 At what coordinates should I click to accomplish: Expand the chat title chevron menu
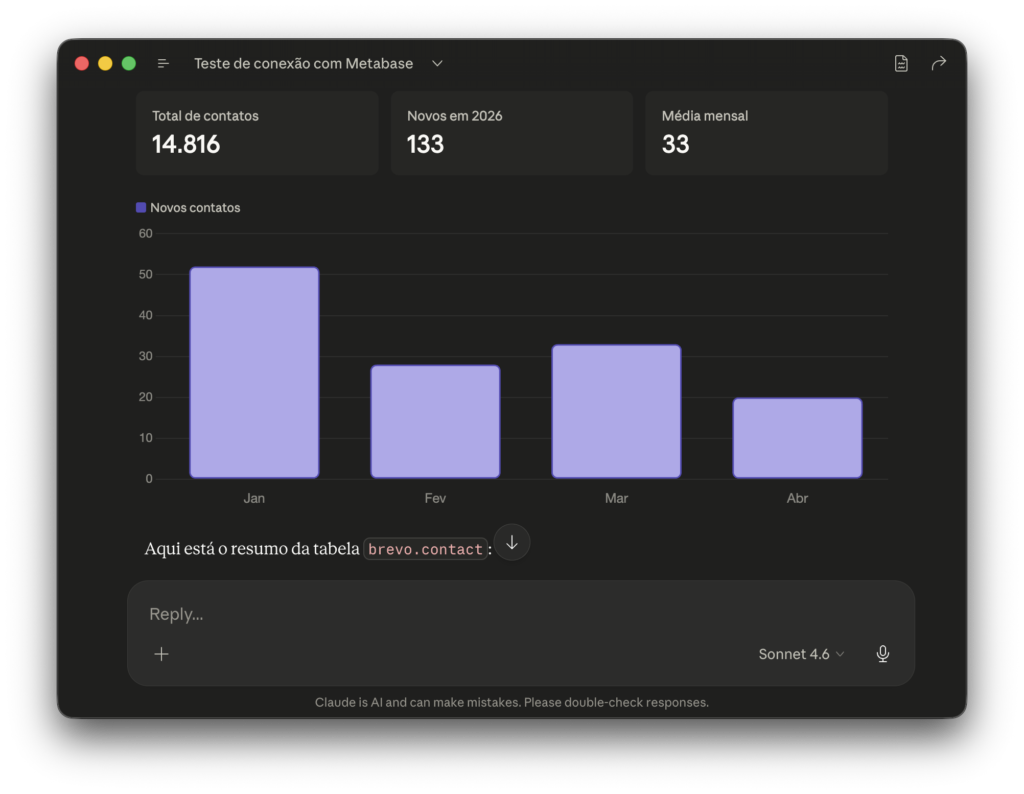[x=437, y=63]
